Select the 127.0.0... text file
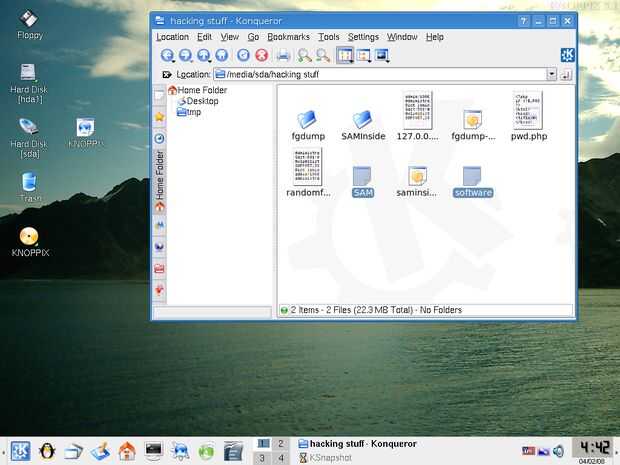620x465 pixels. coord(418,116)
